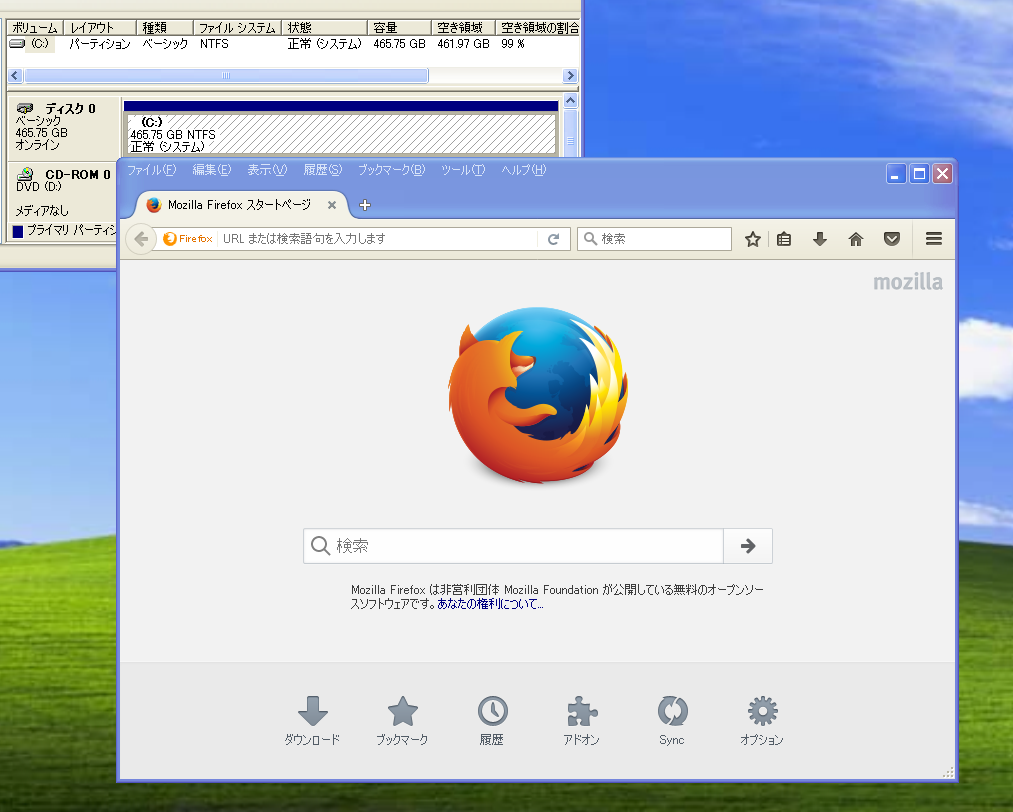Click the 'メディアなし' text under CD-ROM 0
The width and height of the screenshot is (1013, 812).
[x=42, y=211]
